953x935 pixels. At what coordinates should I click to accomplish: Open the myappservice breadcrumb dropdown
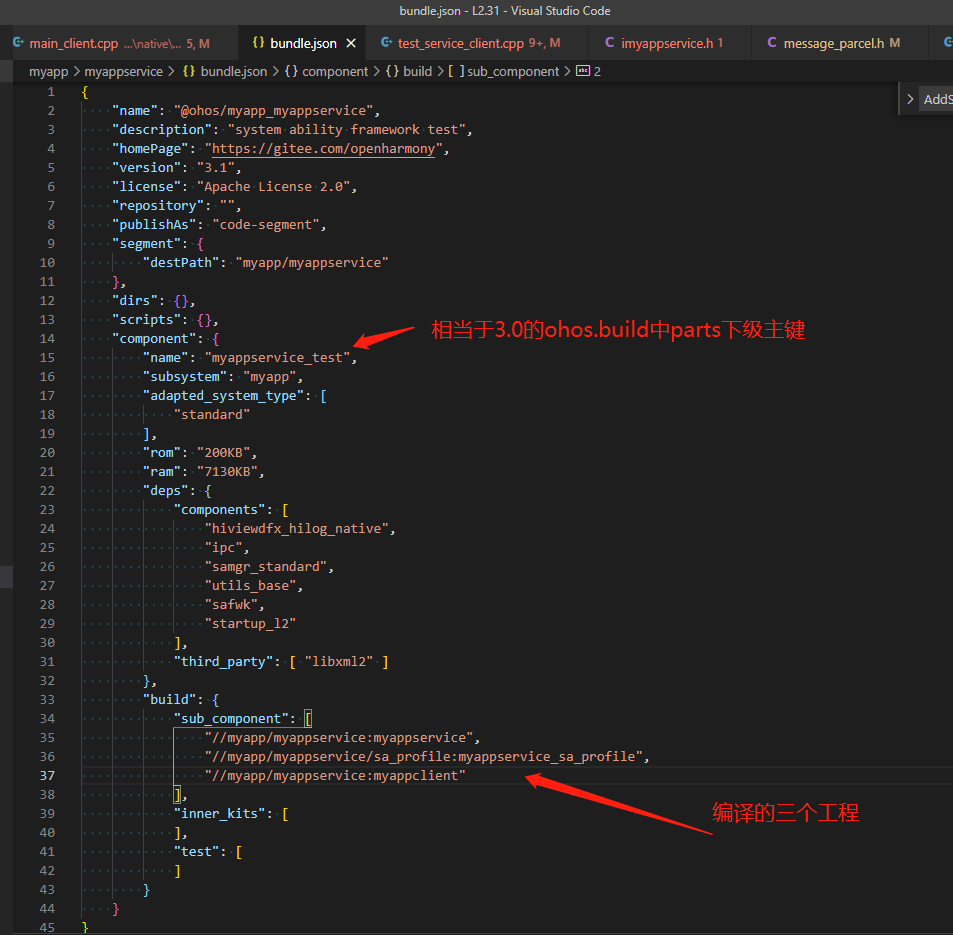point(123,71)
